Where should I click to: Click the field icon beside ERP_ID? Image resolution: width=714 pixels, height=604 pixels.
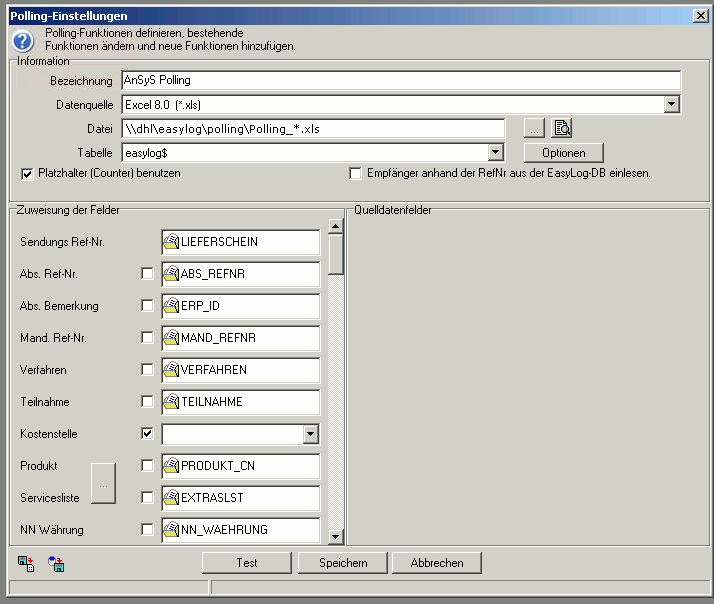click(171, 306)
